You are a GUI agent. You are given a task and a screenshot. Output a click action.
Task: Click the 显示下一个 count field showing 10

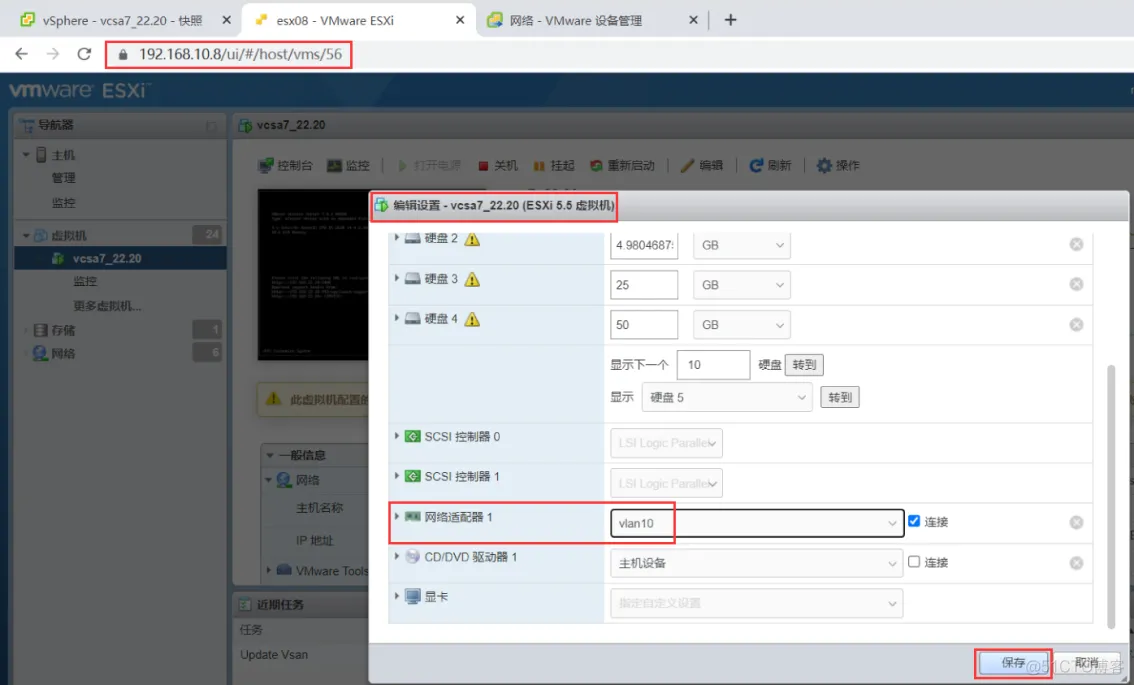tap(713, 365)
